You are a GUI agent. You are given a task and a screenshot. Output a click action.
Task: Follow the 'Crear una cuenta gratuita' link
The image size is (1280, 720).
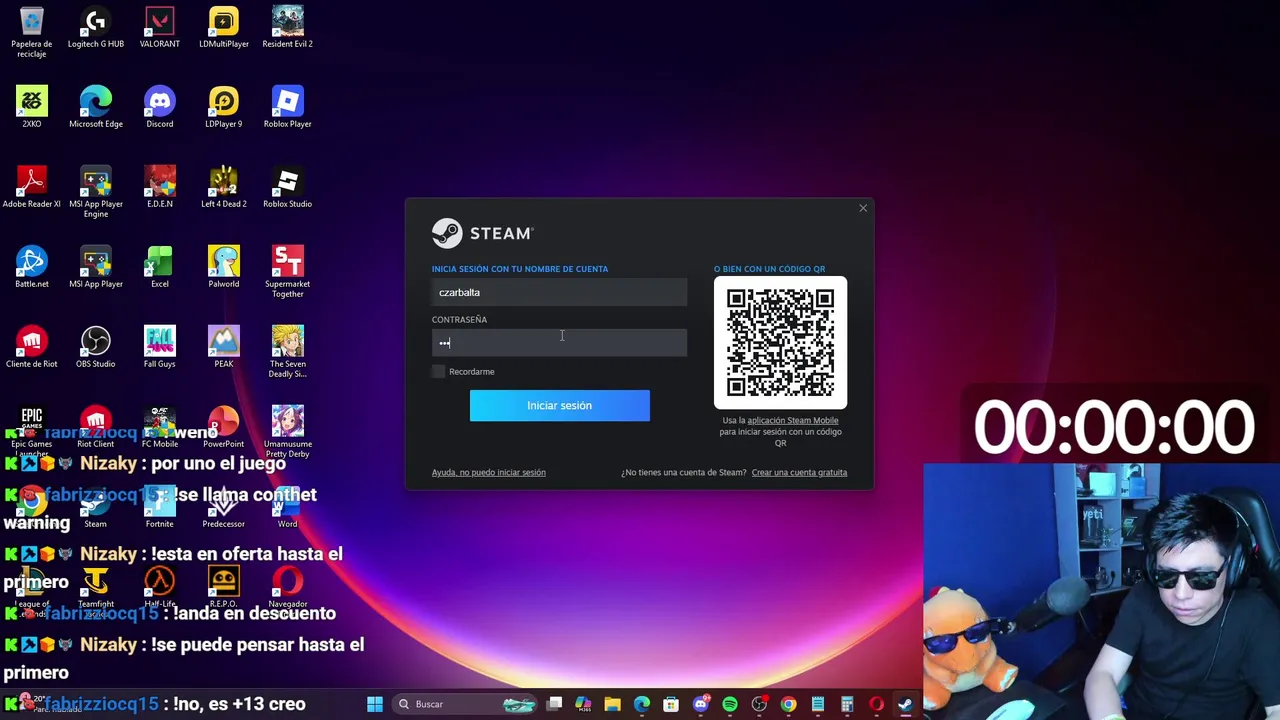(799, 472)
